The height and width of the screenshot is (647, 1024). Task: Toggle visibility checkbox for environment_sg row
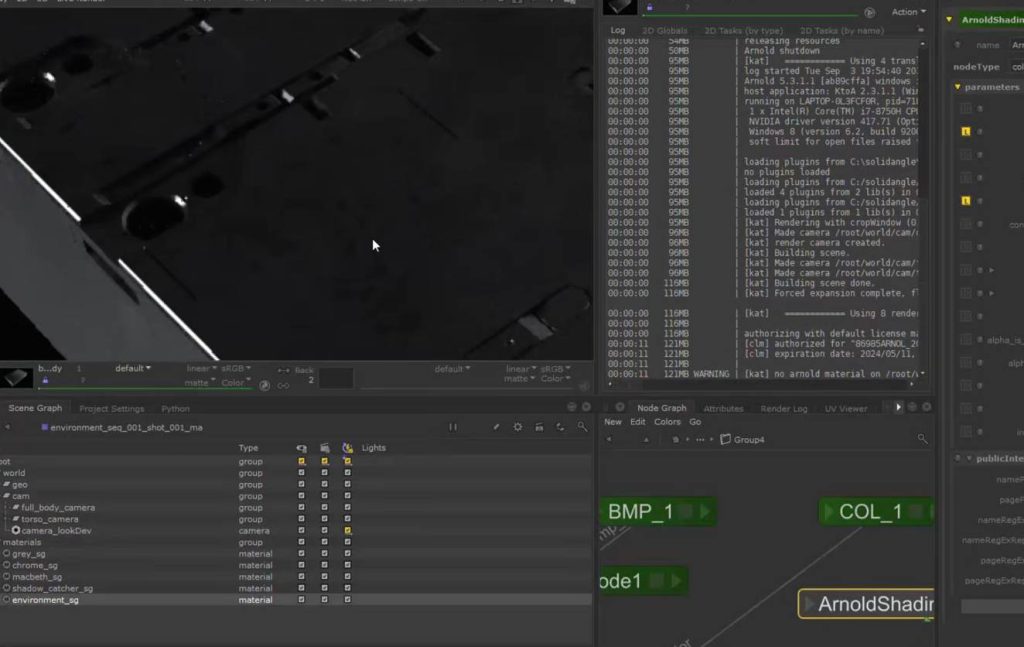pos(301,600)
